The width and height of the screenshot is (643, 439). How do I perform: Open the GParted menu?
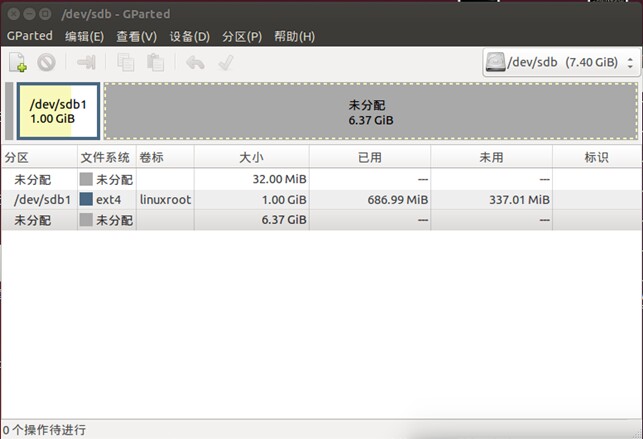pyautogui.click(x=29, y=36)
